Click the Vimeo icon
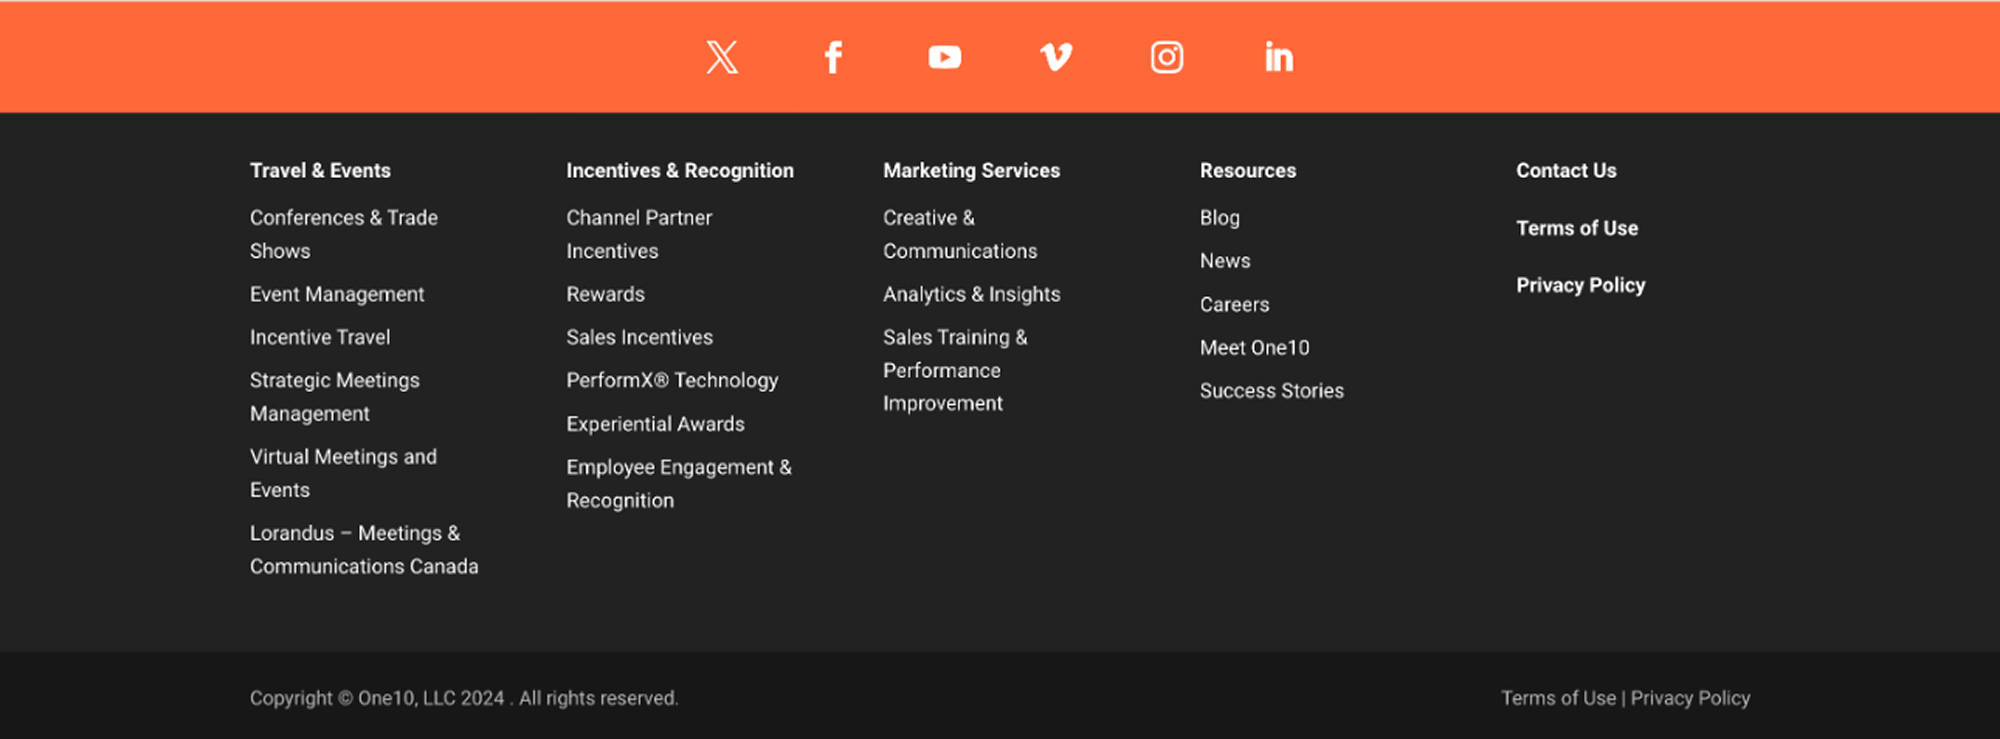 (x=1056, y=57)
